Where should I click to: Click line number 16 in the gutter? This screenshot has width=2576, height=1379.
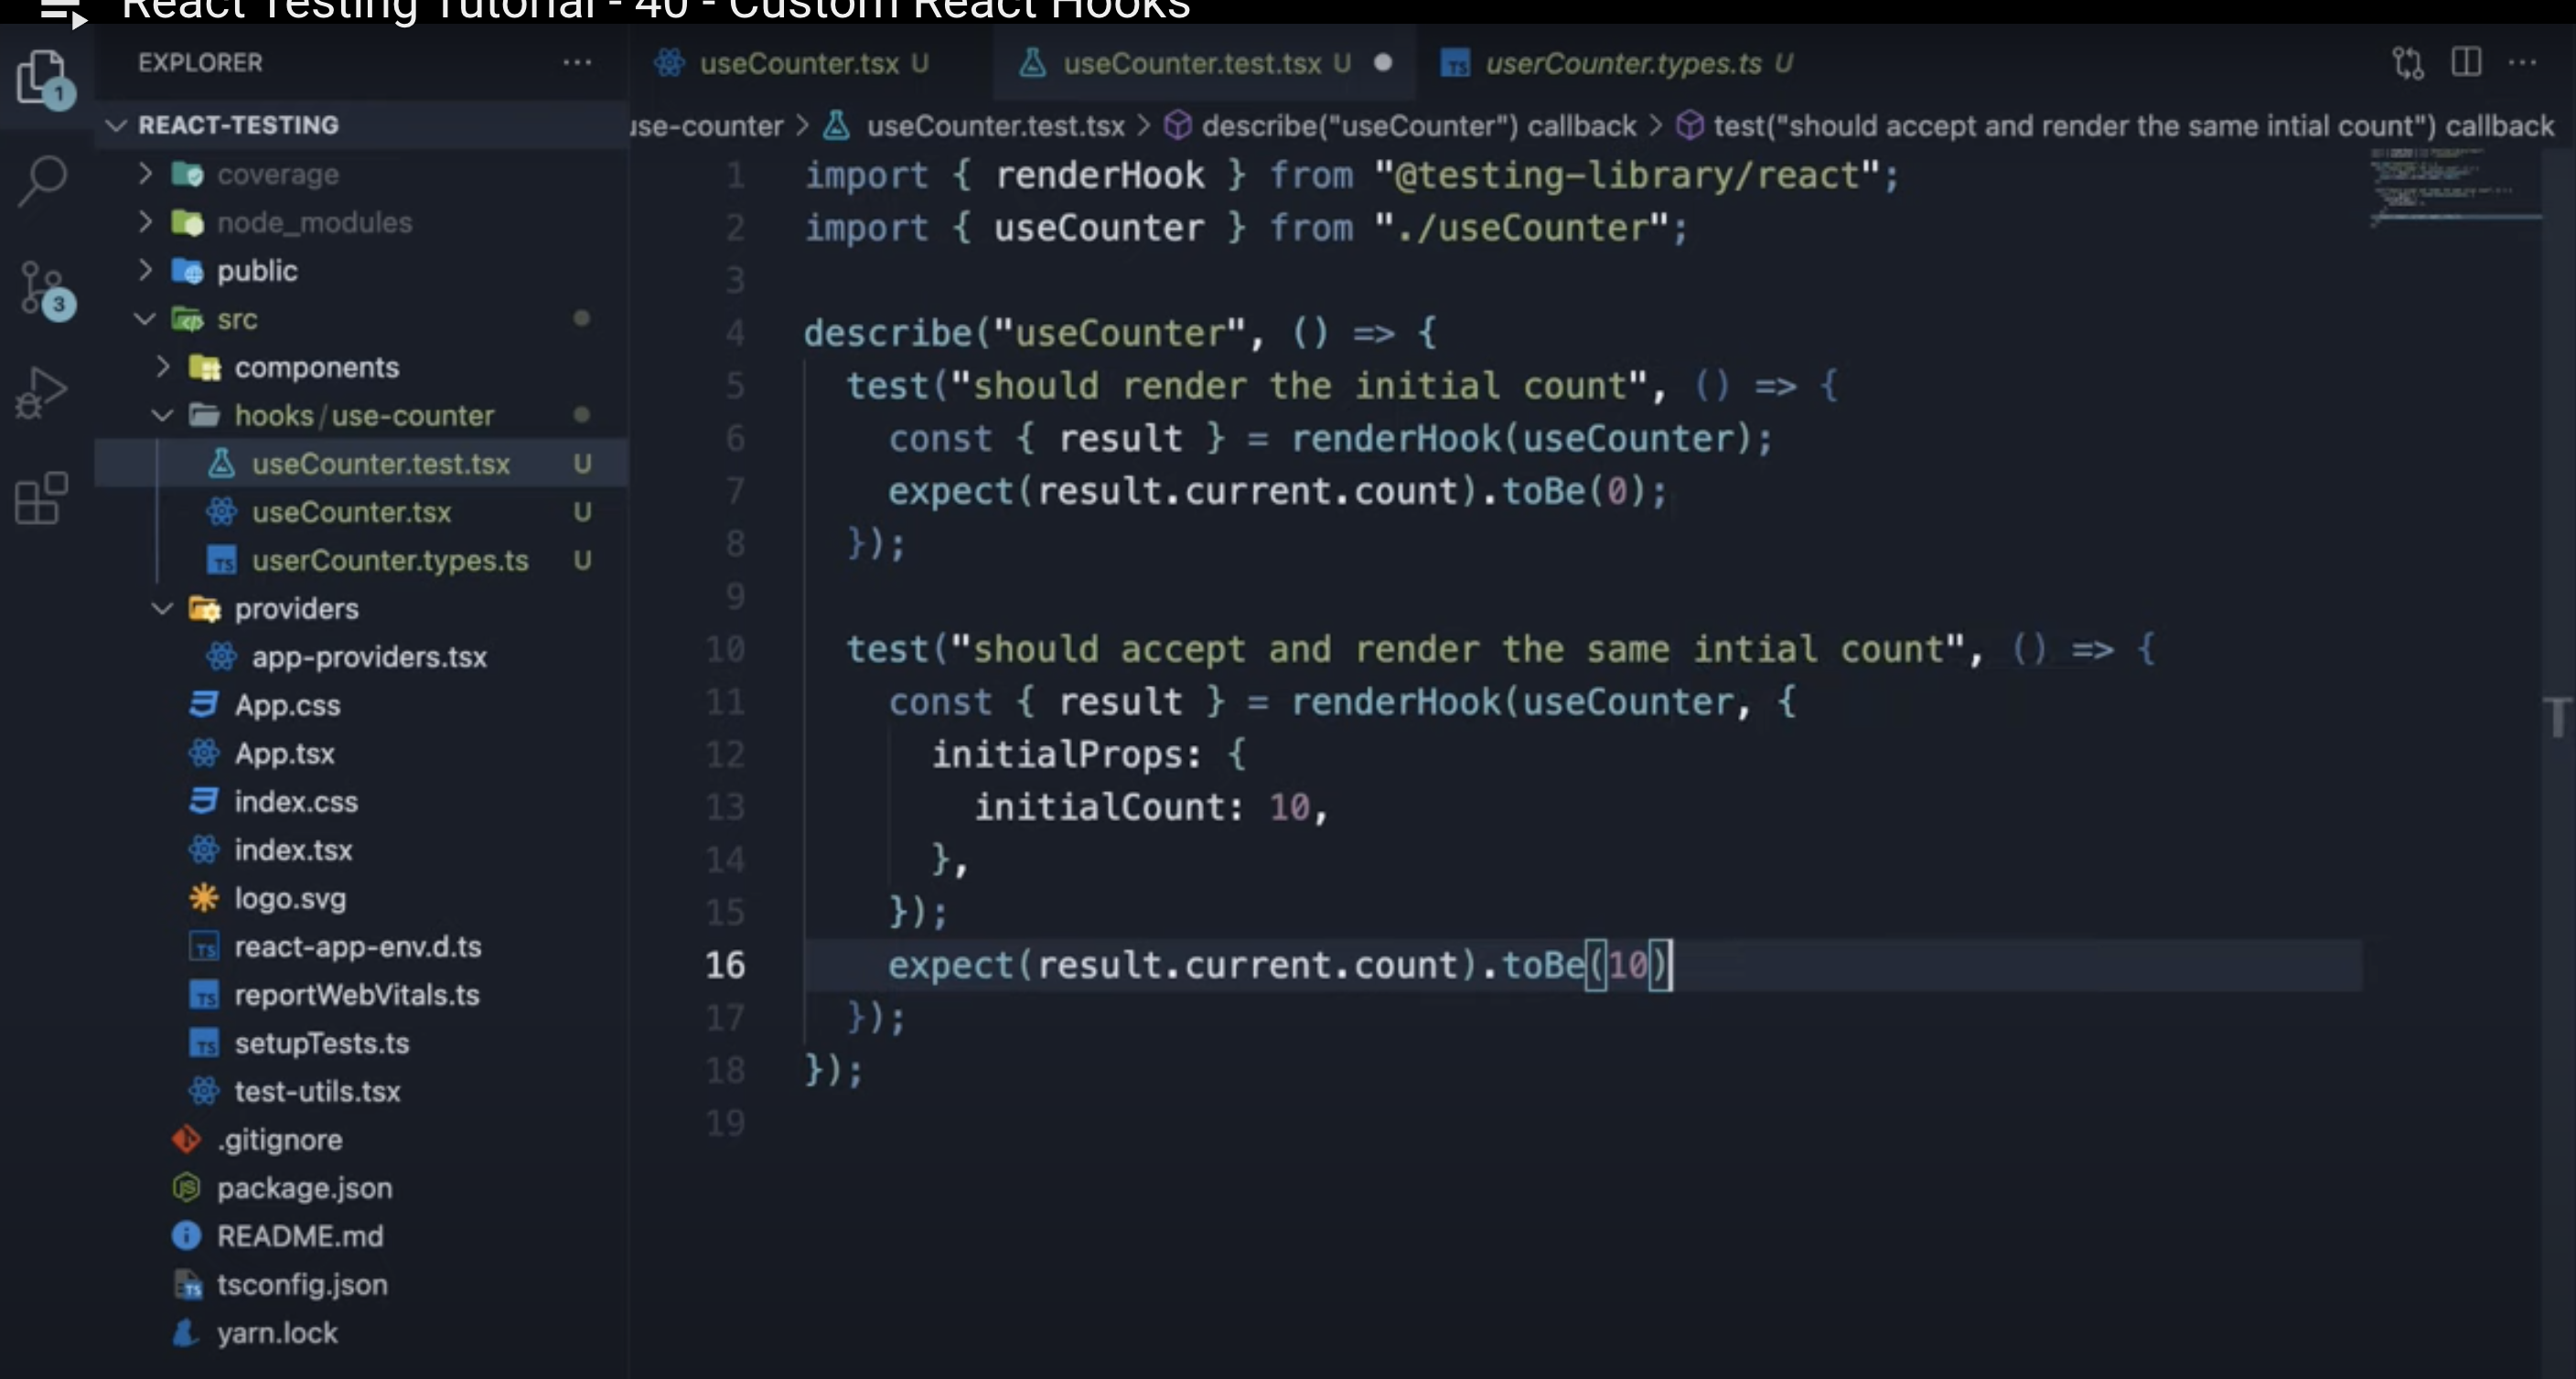[x=725, y=965]
